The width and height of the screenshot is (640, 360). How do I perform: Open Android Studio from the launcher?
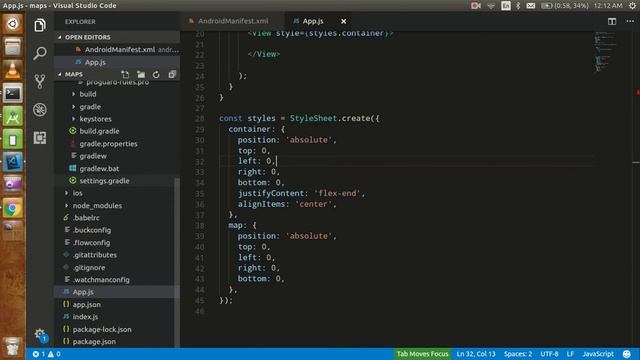[x=12, y=117]
